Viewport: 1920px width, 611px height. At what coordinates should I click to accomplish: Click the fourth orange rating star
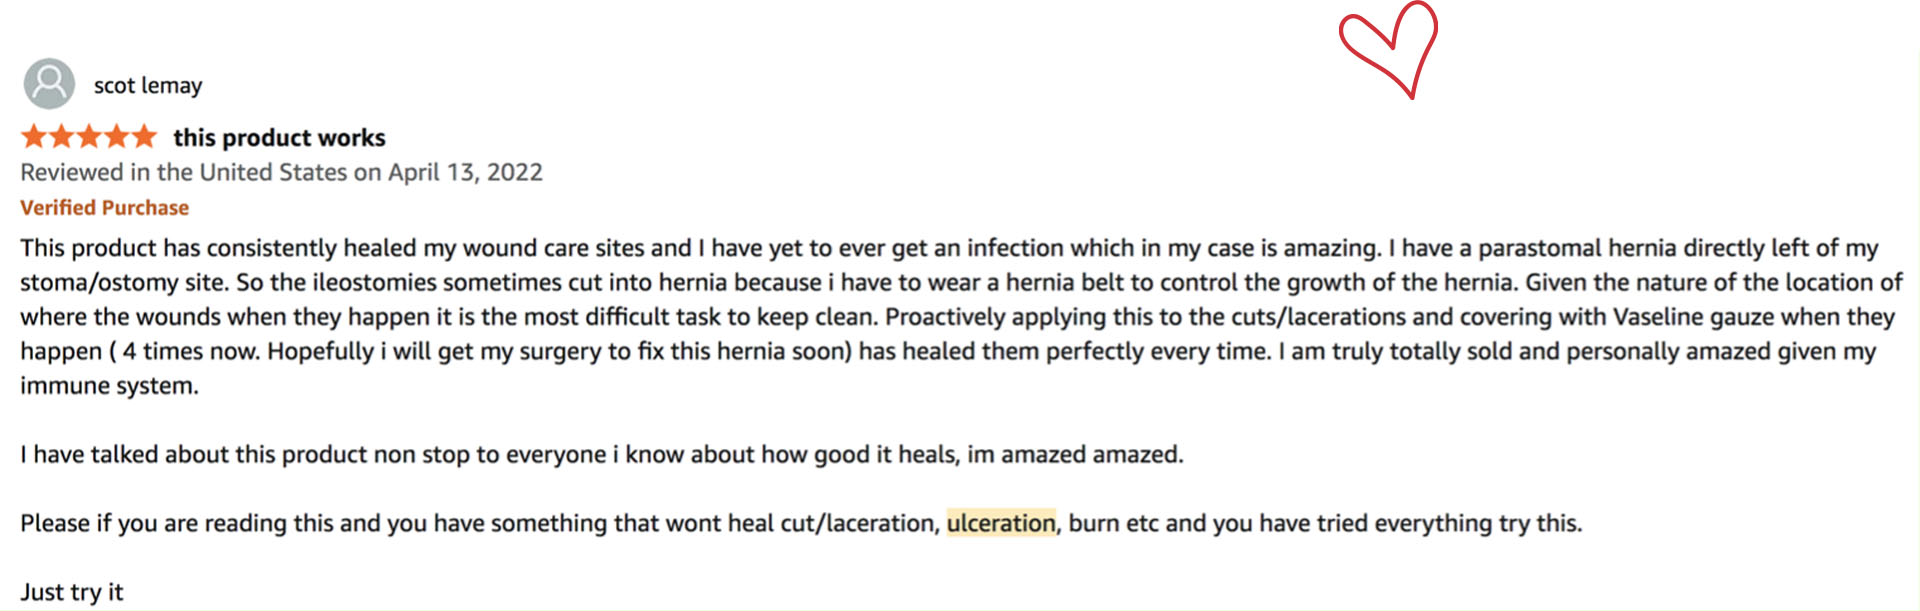117,136
